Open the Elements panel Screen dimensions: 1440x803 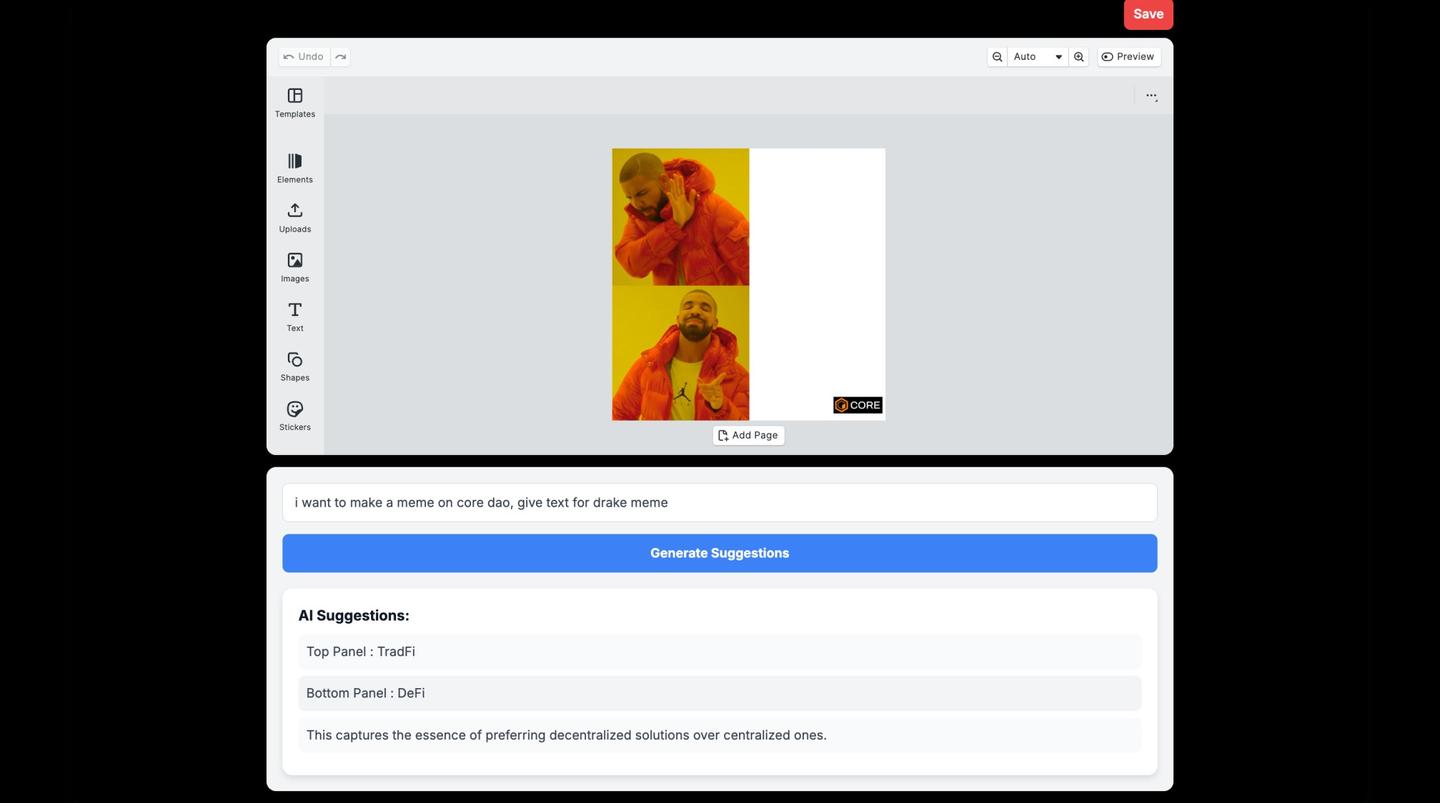295,168
